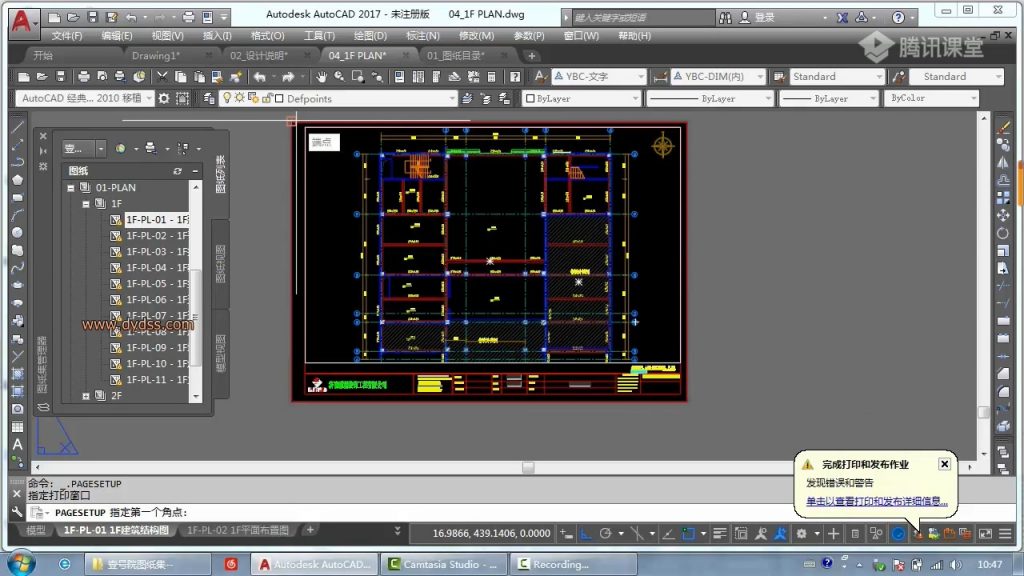This screenshot has height=576, width=1024.
Task: Open the YBC-DIM(内) dimension style dropdown
Action: click(x=718, y=77)
